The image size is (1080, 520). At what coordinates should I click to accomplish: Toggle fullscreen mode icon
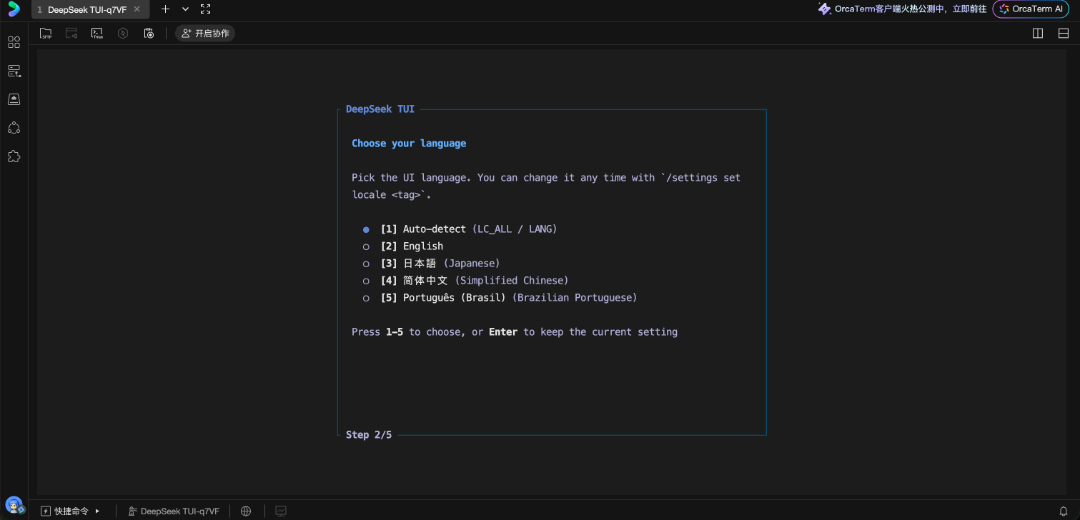point(205,9)
